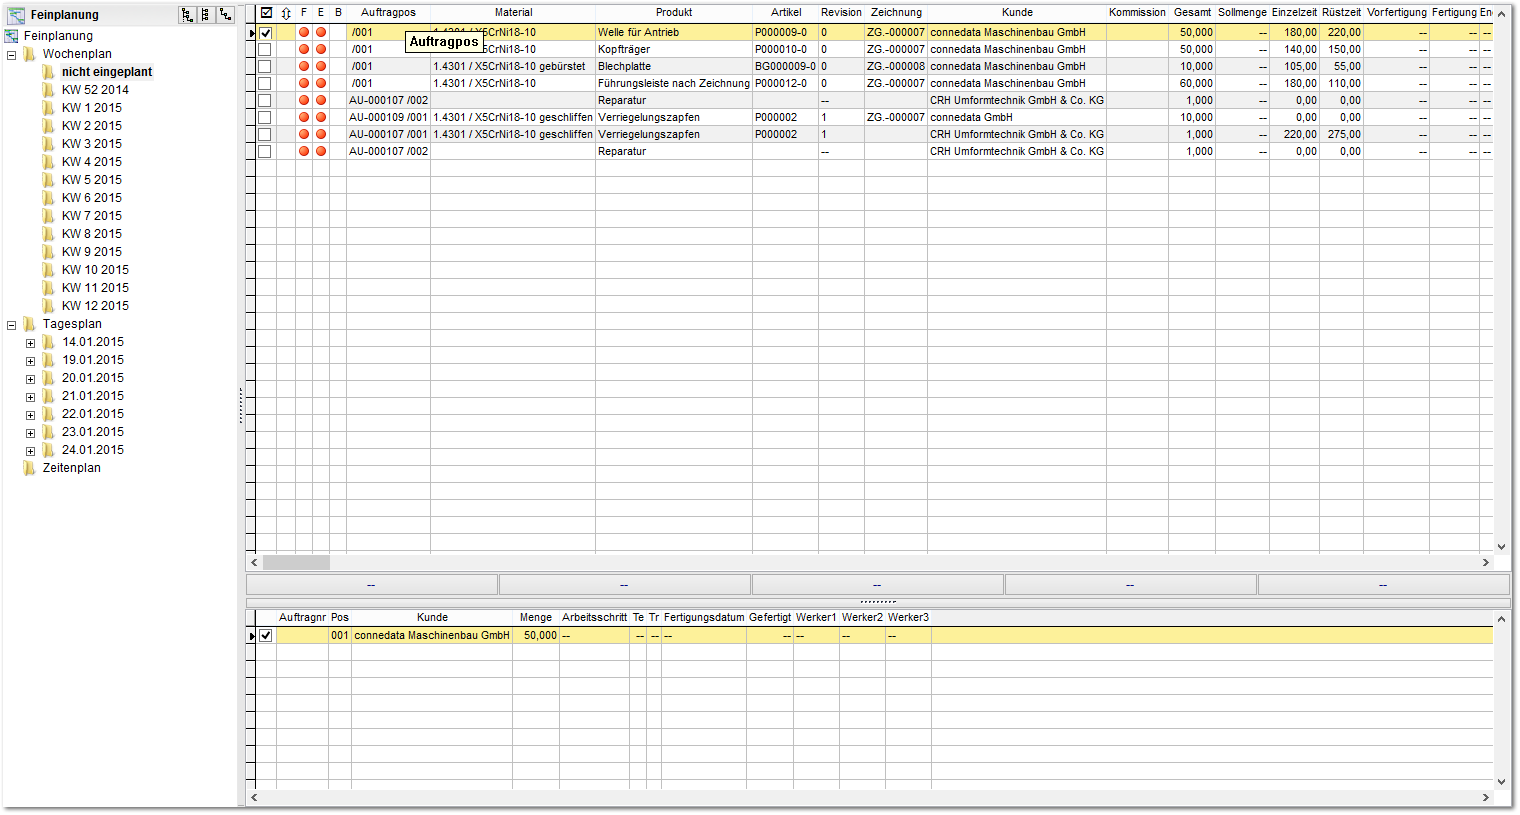Click the 'ZG.-000008' drawing cell
The width and height of the screenshot is (1520, 815).
896,66
